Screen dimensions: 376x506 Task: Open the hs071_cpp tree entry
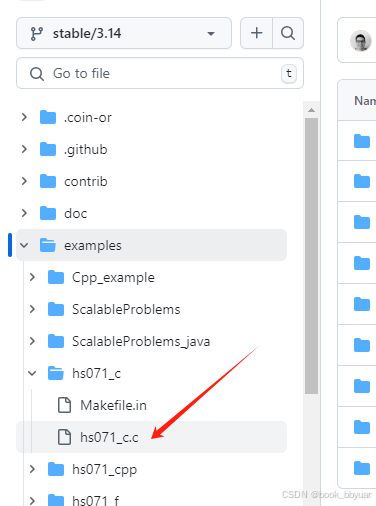[104, 470]
